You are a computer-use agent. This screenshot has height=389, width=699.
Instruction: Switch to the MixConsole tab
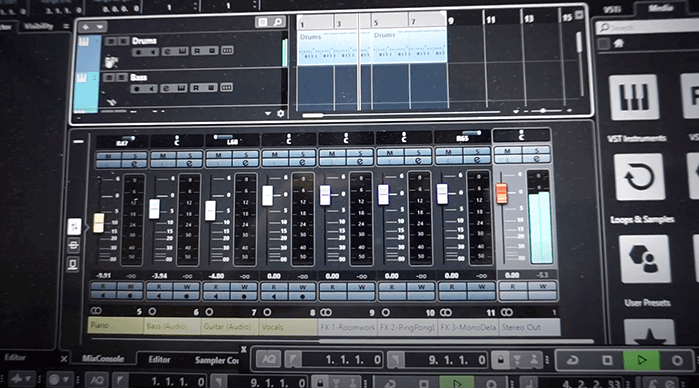(103, 358)
